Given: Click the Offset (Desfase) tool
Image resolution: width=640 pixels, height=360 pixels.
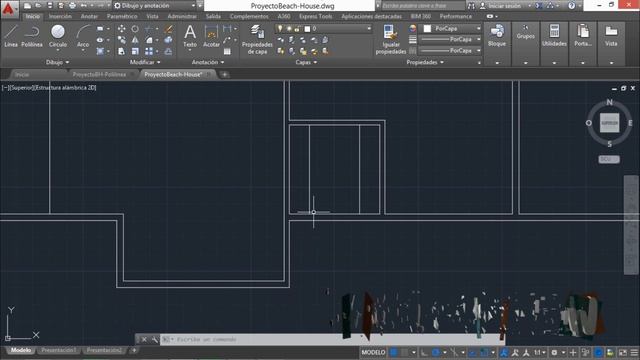Looking at the screenshot, I should (168, 51).
